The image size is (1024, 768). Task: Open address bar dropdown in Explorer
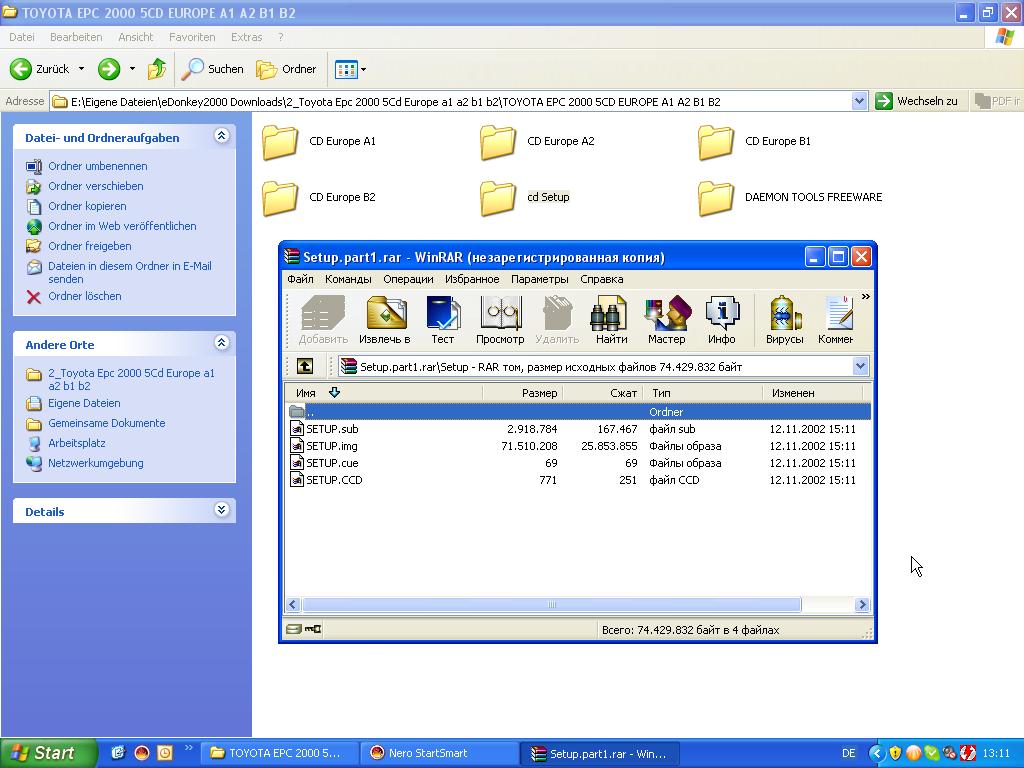[859, 101]
